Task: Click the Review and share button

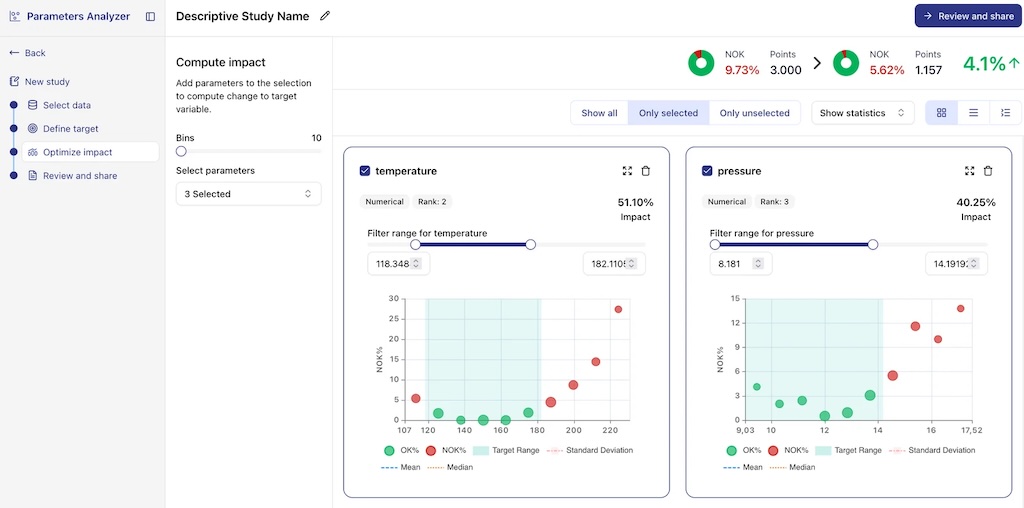Action: click(967, 16)
